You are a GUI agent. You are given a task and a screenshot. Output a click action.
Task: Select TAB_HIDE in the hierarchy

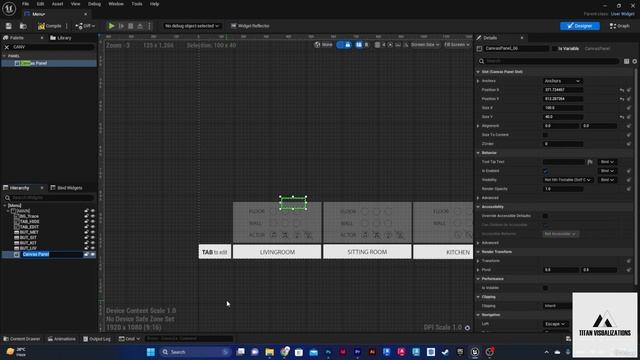click(29, 222)
